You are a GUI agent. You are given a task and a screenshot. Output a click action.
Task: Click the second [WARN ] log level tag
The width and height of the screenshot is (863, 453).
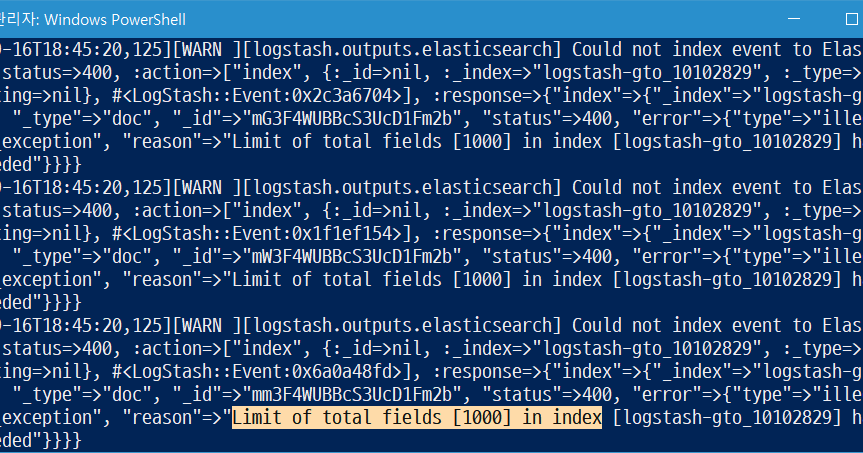click(x=207, y=188)
